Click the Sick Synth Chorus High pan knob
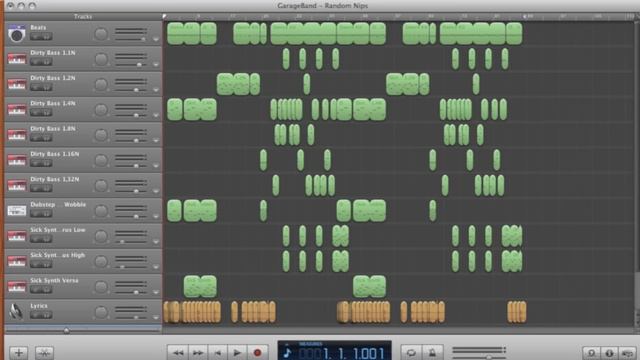Image resolution: width=640 pixels, height=360 pixels. pyautogui.click(x=101, y=262)
